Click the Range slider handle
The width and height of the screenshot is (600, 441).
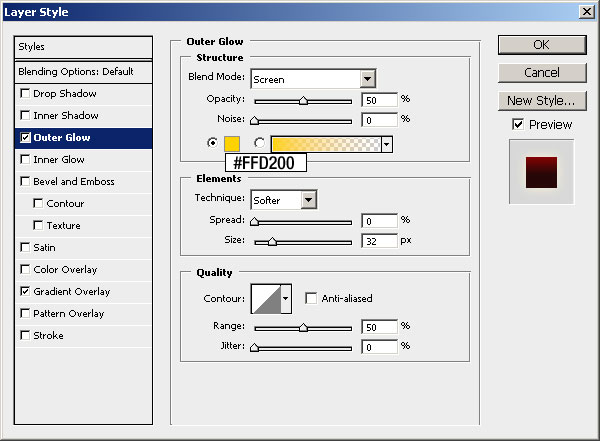point(303,328)
